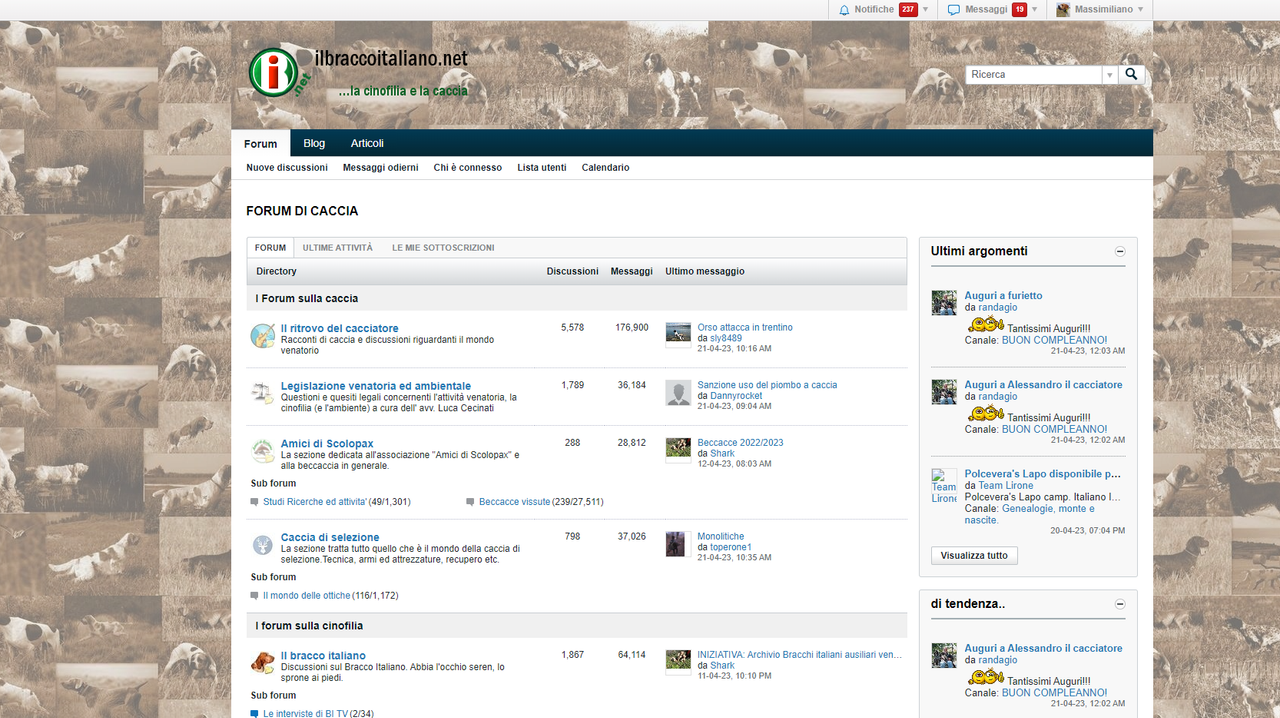
Task: Open Studi Ricerche ed attivita' sub forum
Action: pyautogui.click(x=315, y=502)
